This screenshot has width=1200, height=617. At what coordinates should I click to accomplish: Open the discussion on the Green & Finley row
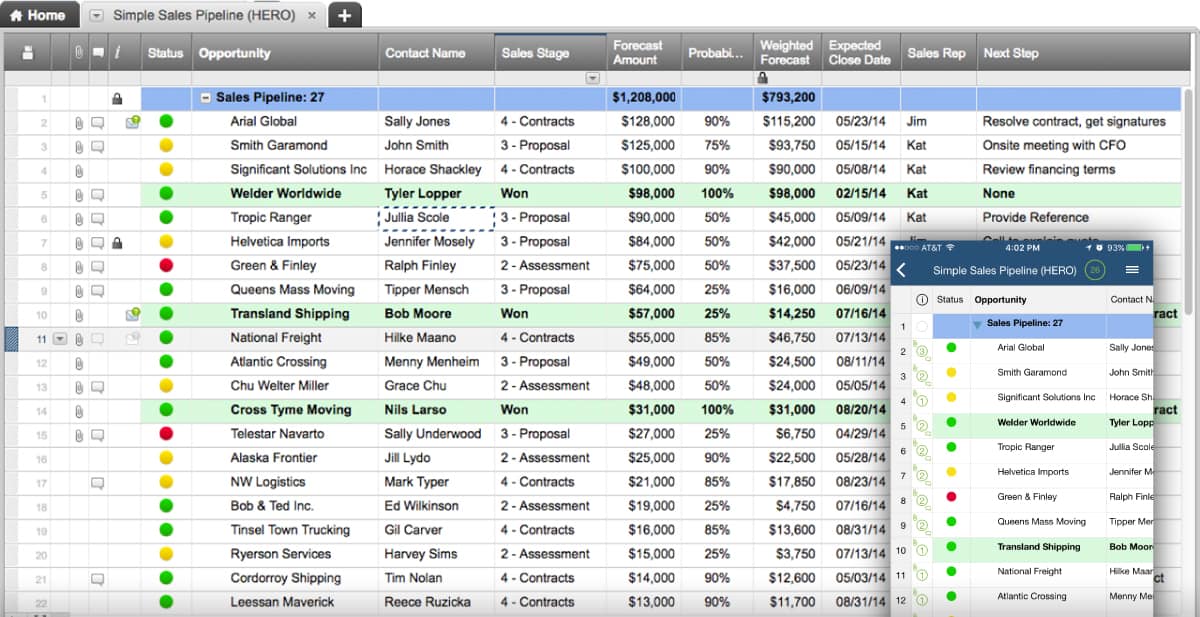click(x=98, y=266)
